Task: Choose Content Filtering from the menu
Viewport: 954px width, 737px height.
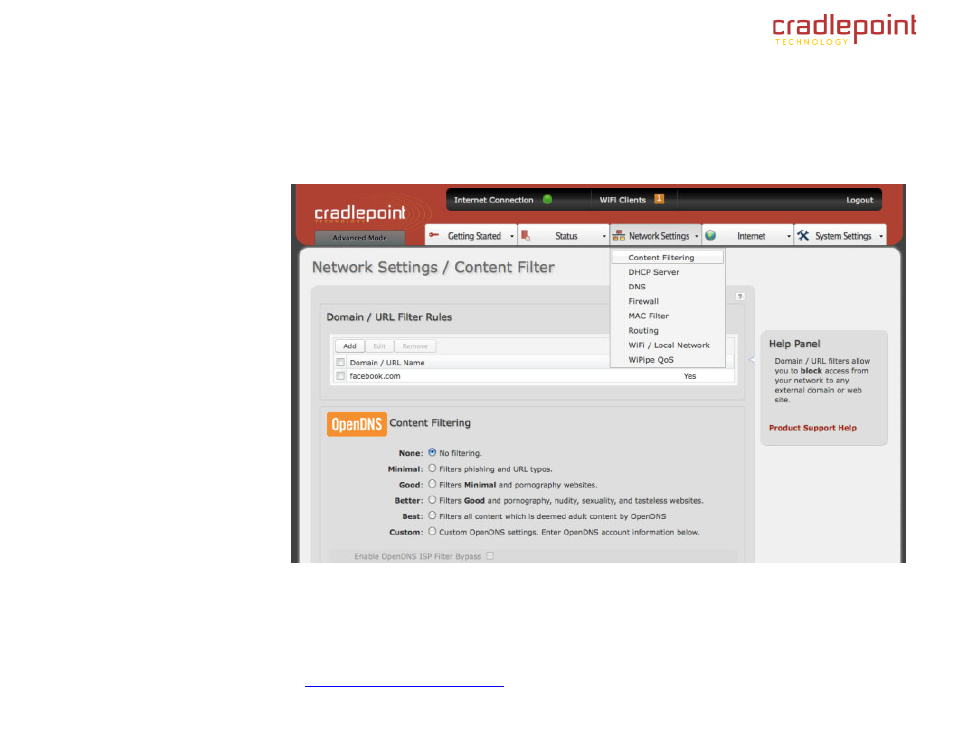Action: (667, 257)
